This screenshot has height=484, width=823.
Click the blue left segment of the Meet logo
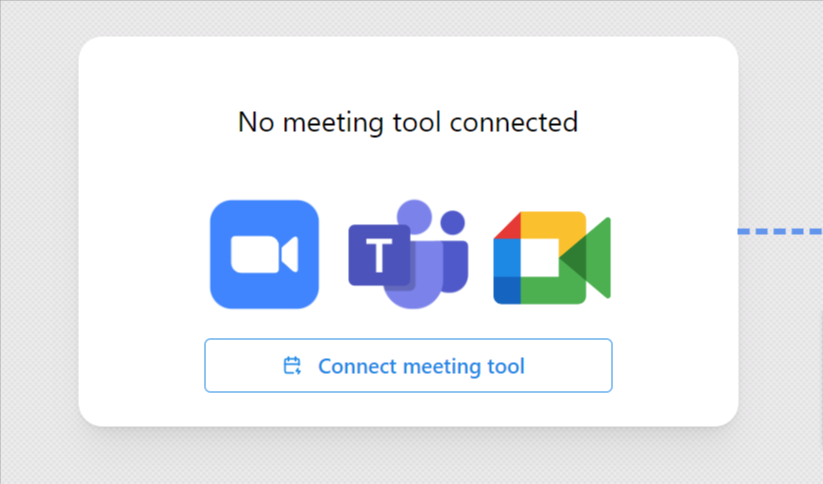click(x=506, y=258)
